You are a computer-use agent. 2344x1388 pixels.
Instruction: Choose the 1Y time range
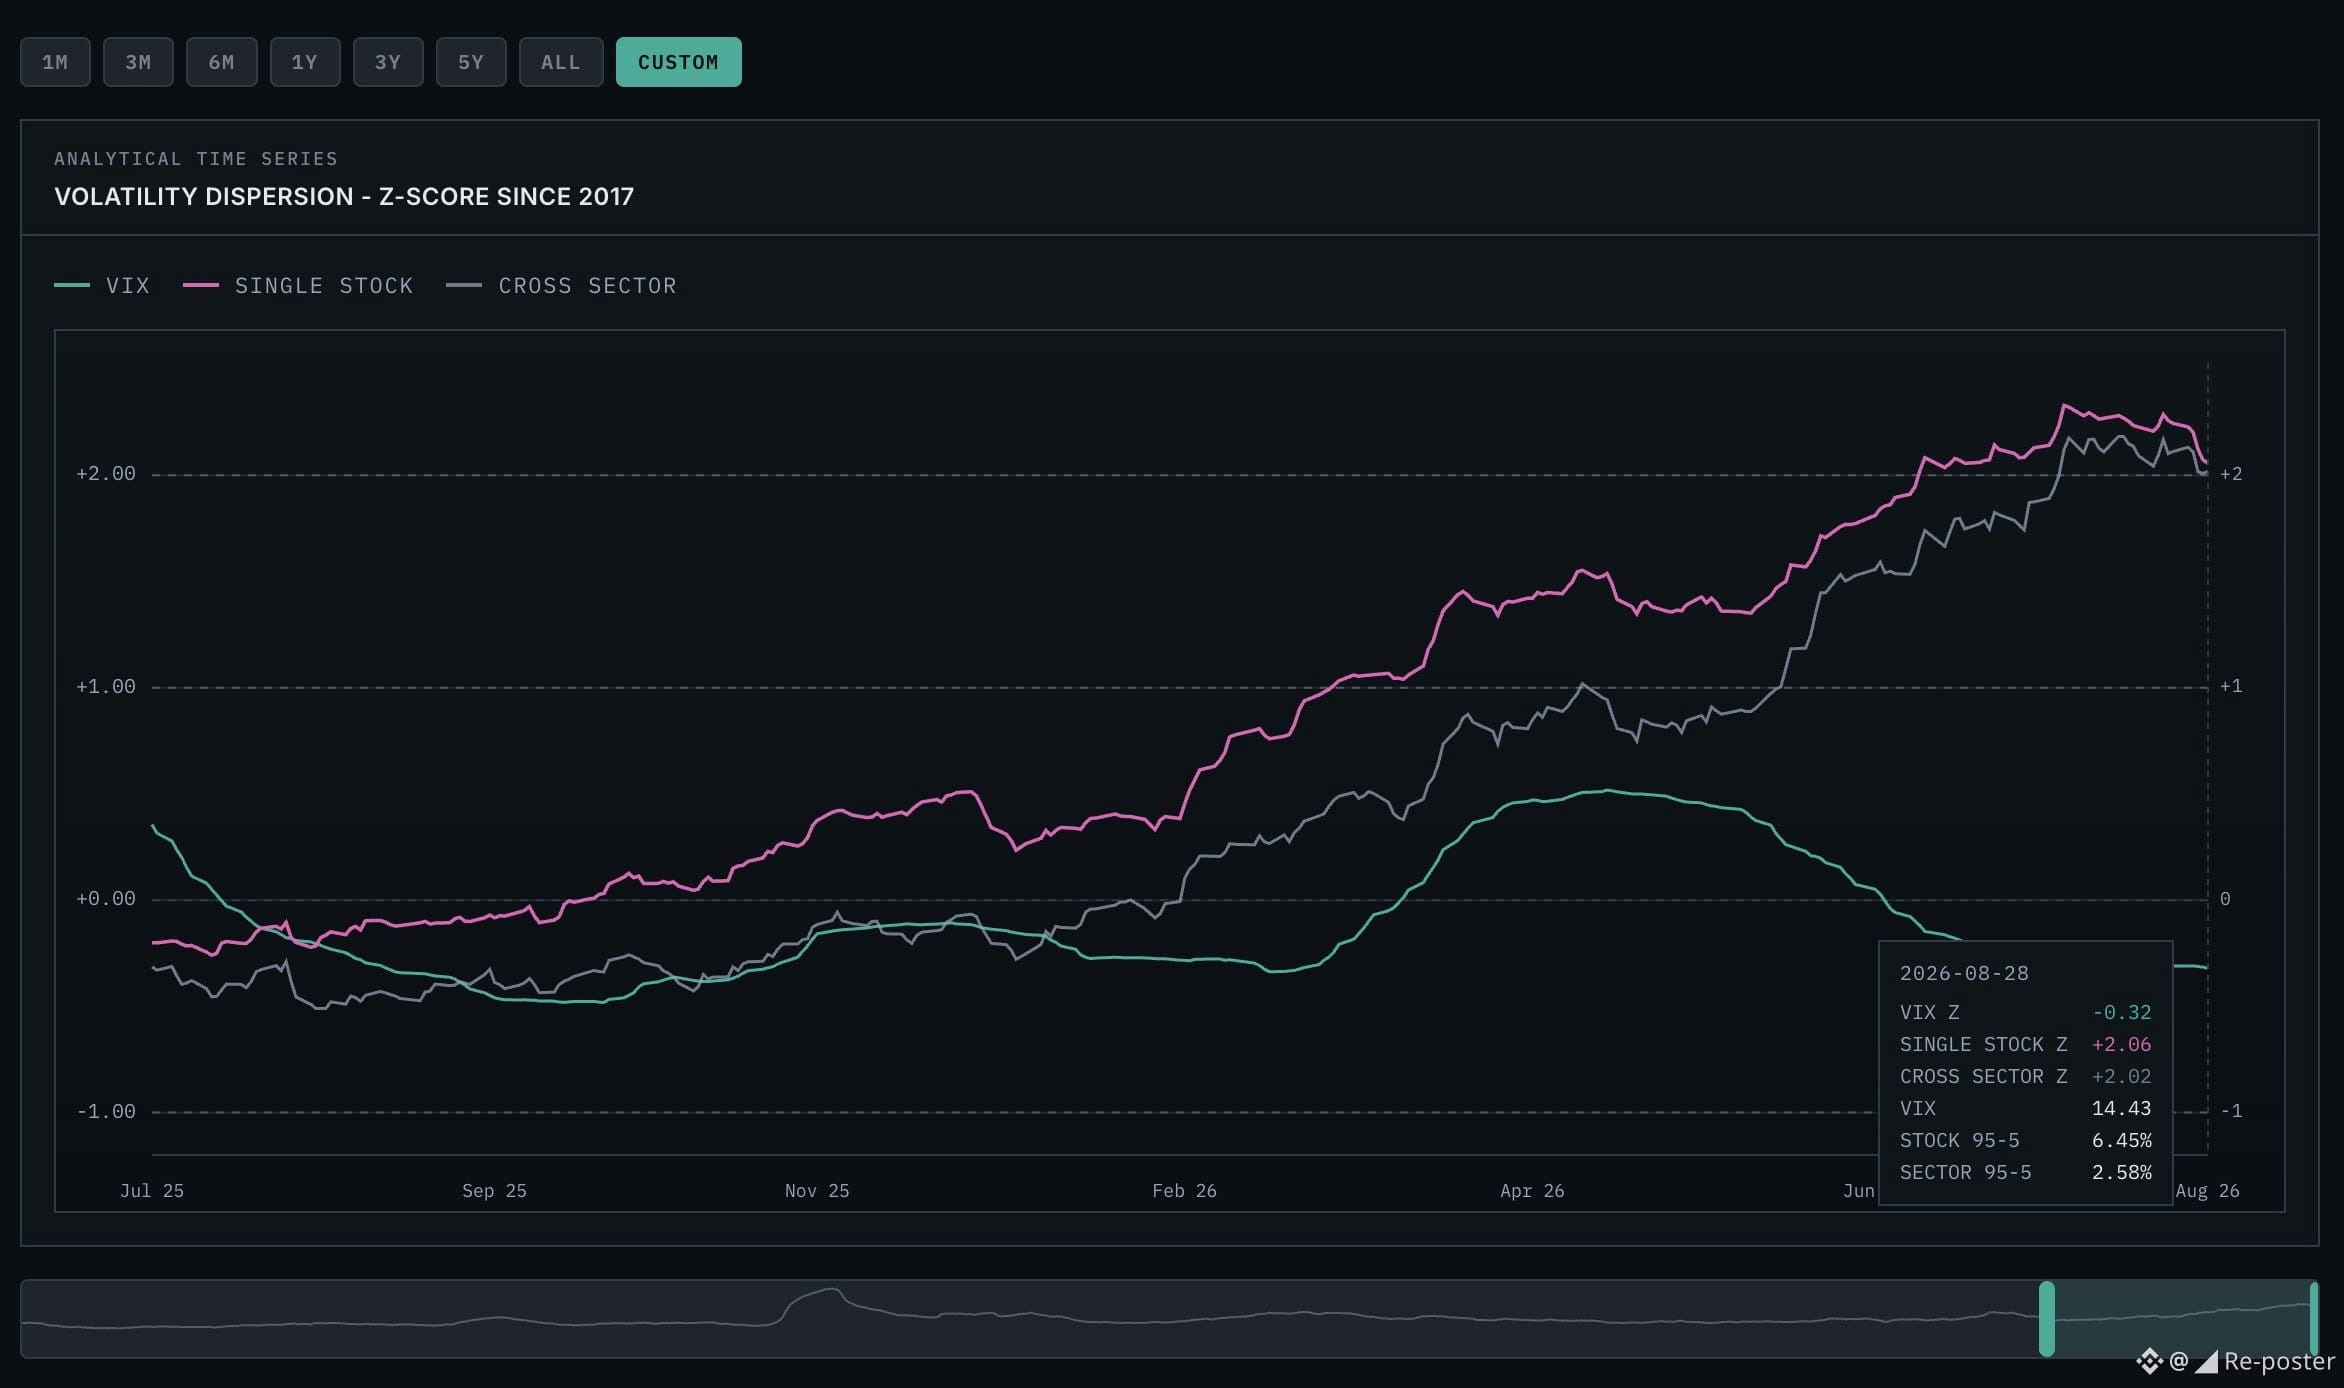click(x=305, y=62)
